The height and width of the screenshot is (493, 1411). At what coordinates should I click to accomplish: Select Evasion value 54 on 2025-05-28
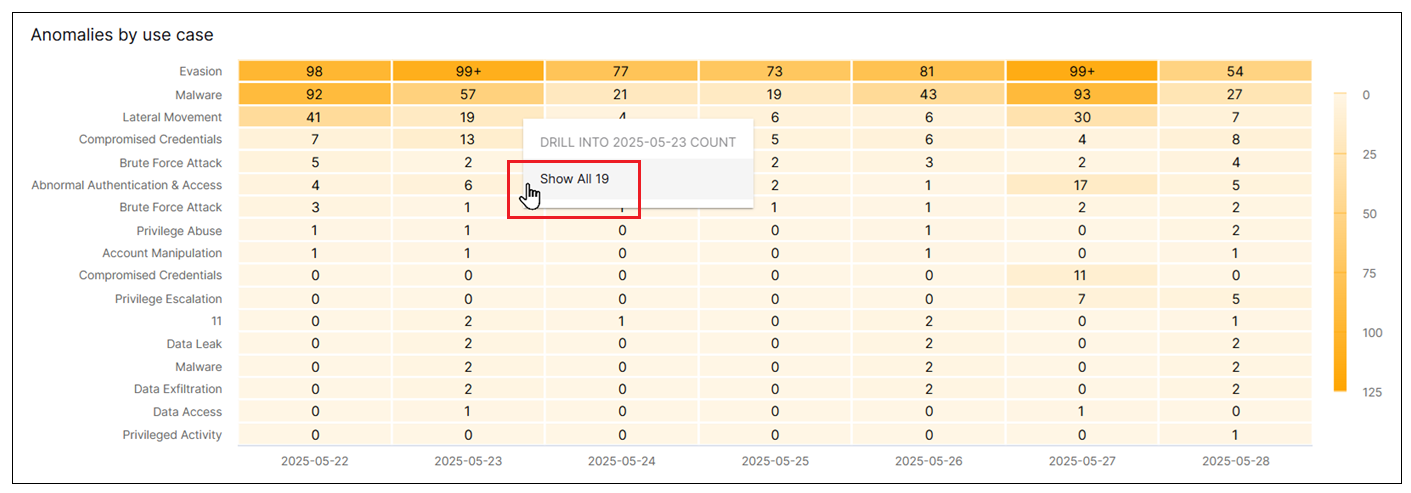(x=1235, y=71)
